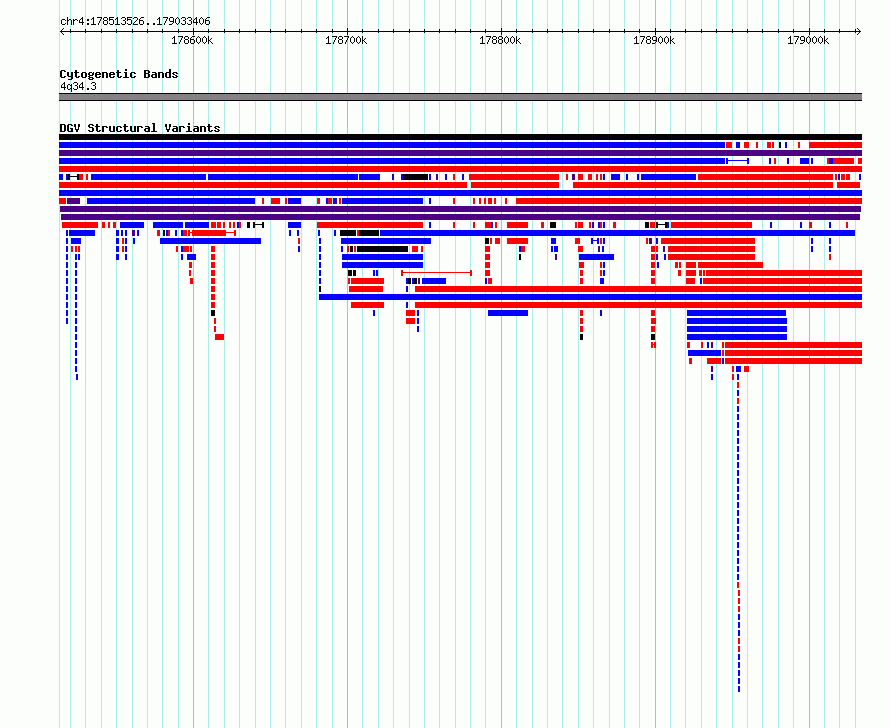Click the 178700k ruler label
The width and height of the screenshot is (890, 728).
tap(346, 40)
